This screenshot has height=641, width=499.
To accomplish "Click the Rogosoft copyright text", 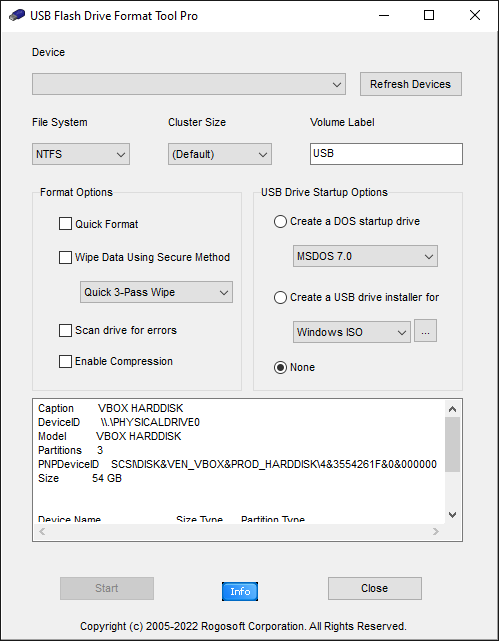I will click(x=243, y=626).
